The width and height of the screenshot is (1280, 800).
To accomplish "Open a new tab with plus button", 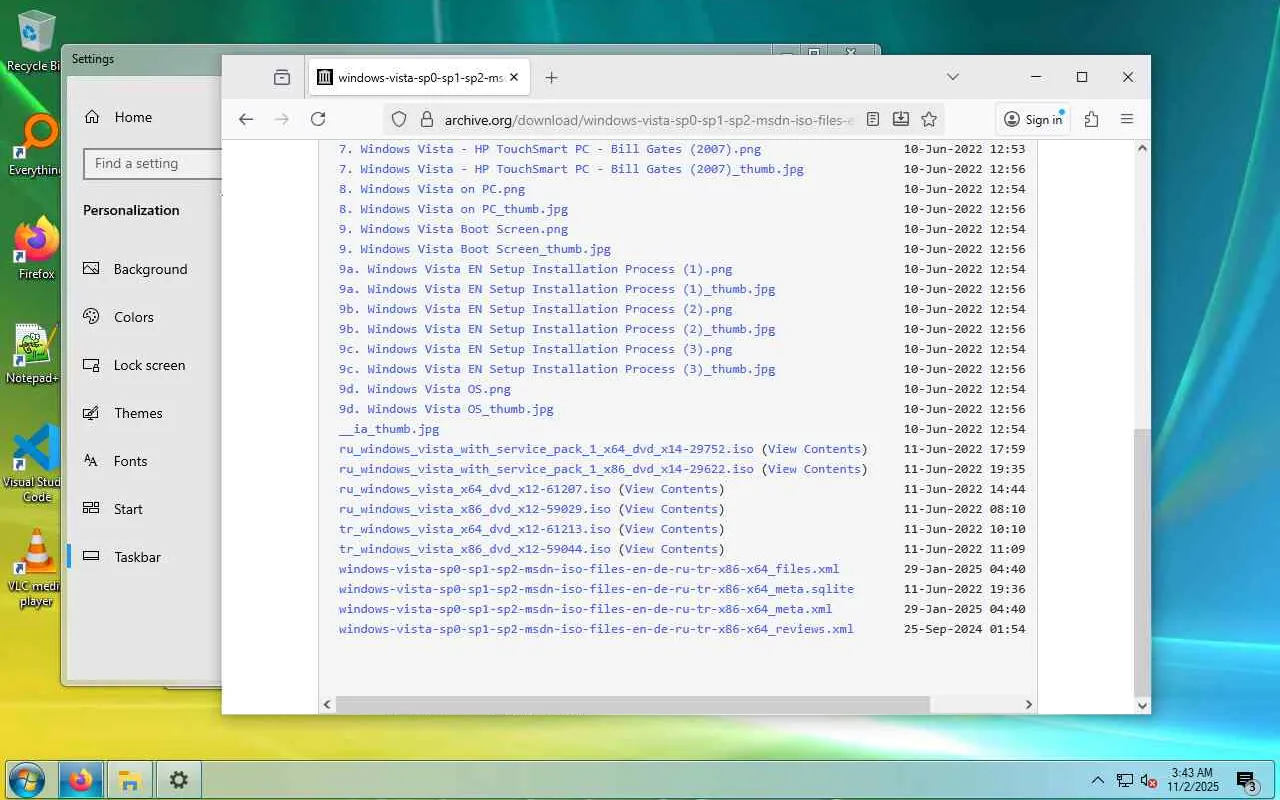I will pyautogui.click(x=551, y=77).
